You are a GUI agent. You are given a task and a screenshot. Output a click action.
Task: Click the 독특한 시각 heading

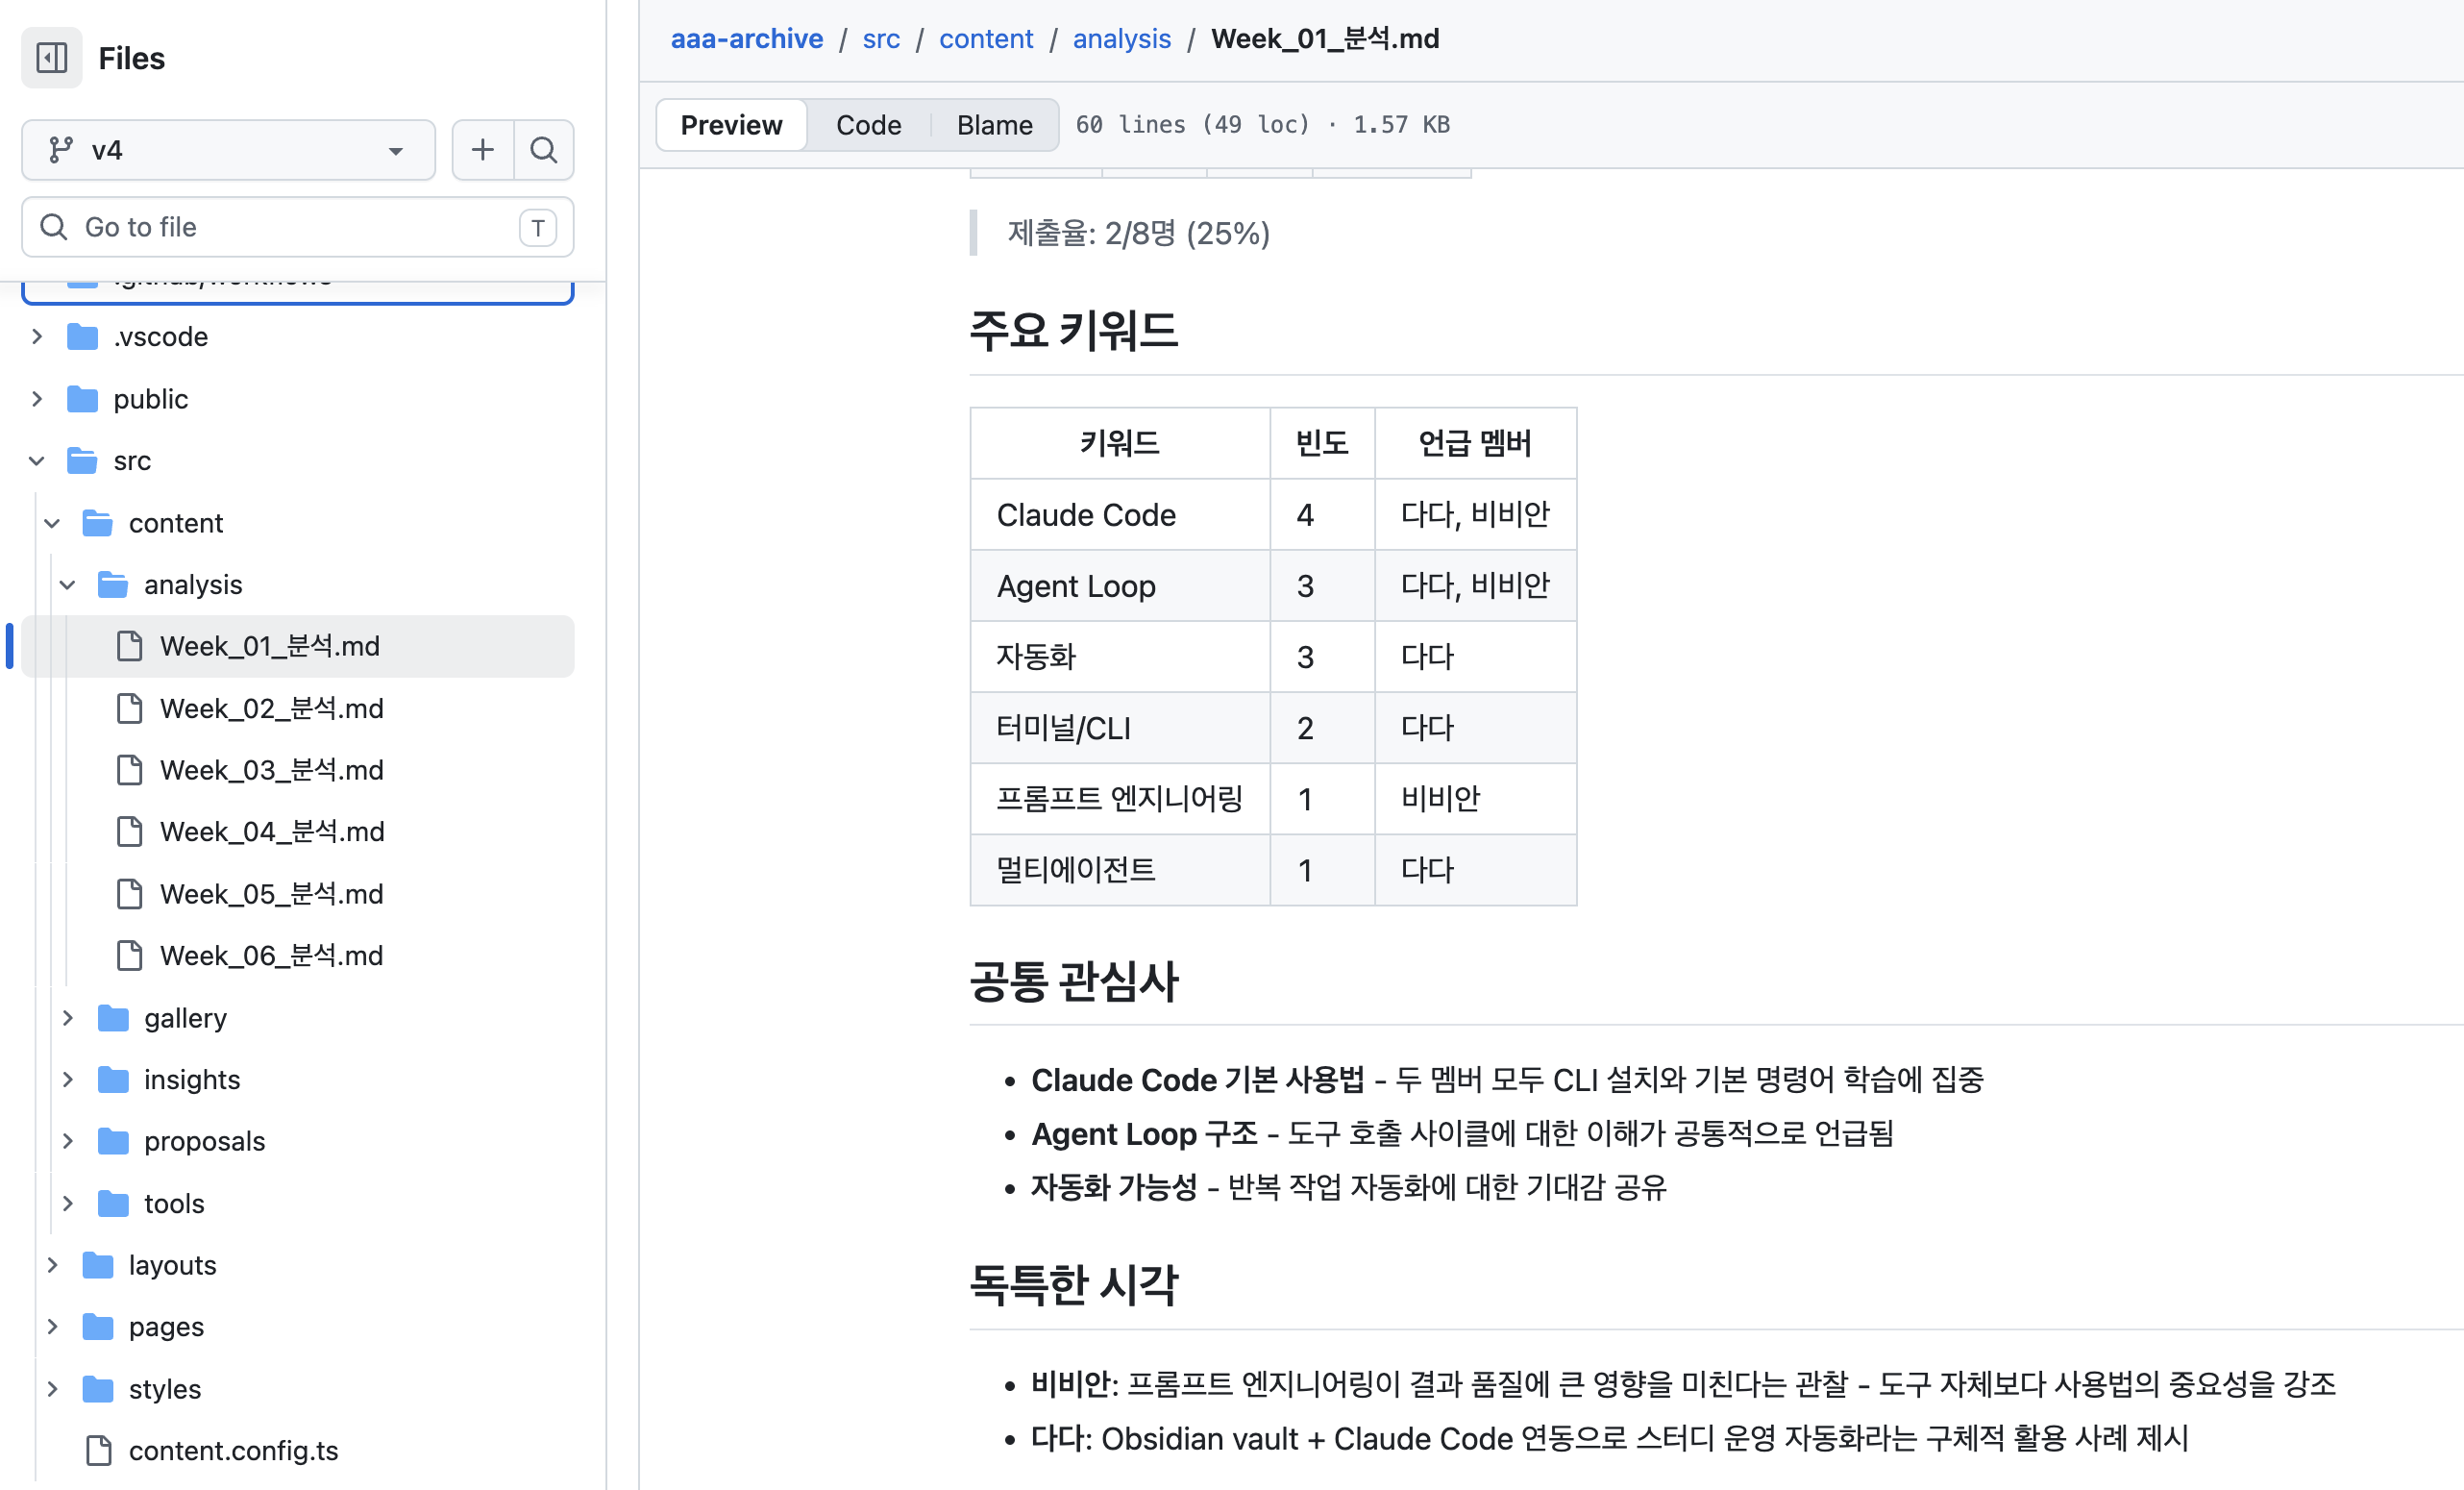pos(1074,1285)
